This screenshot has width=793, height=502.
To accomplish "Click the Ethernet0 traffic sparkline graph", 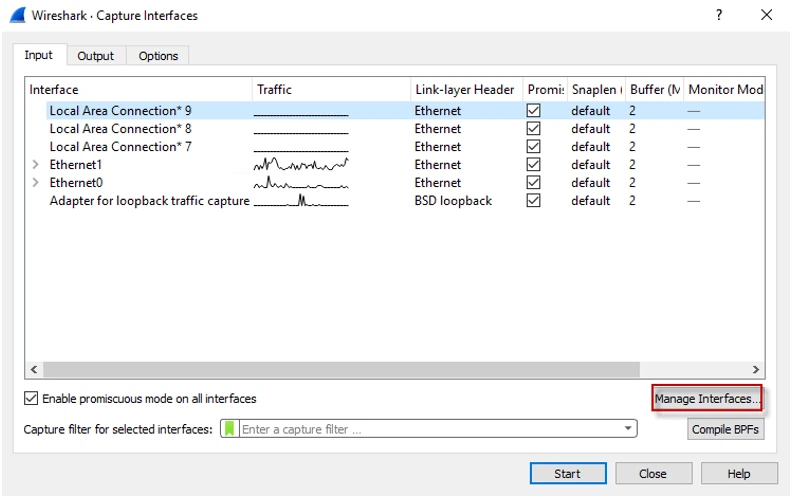I will [x=300, y=183].
